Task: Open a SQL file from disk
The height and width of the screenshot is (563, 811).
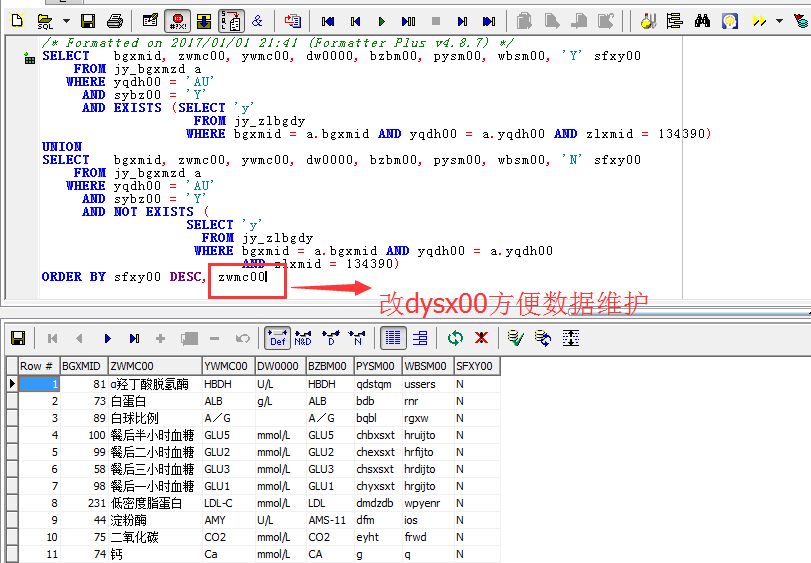Action: pyautogui.click(x=45, y=21)
